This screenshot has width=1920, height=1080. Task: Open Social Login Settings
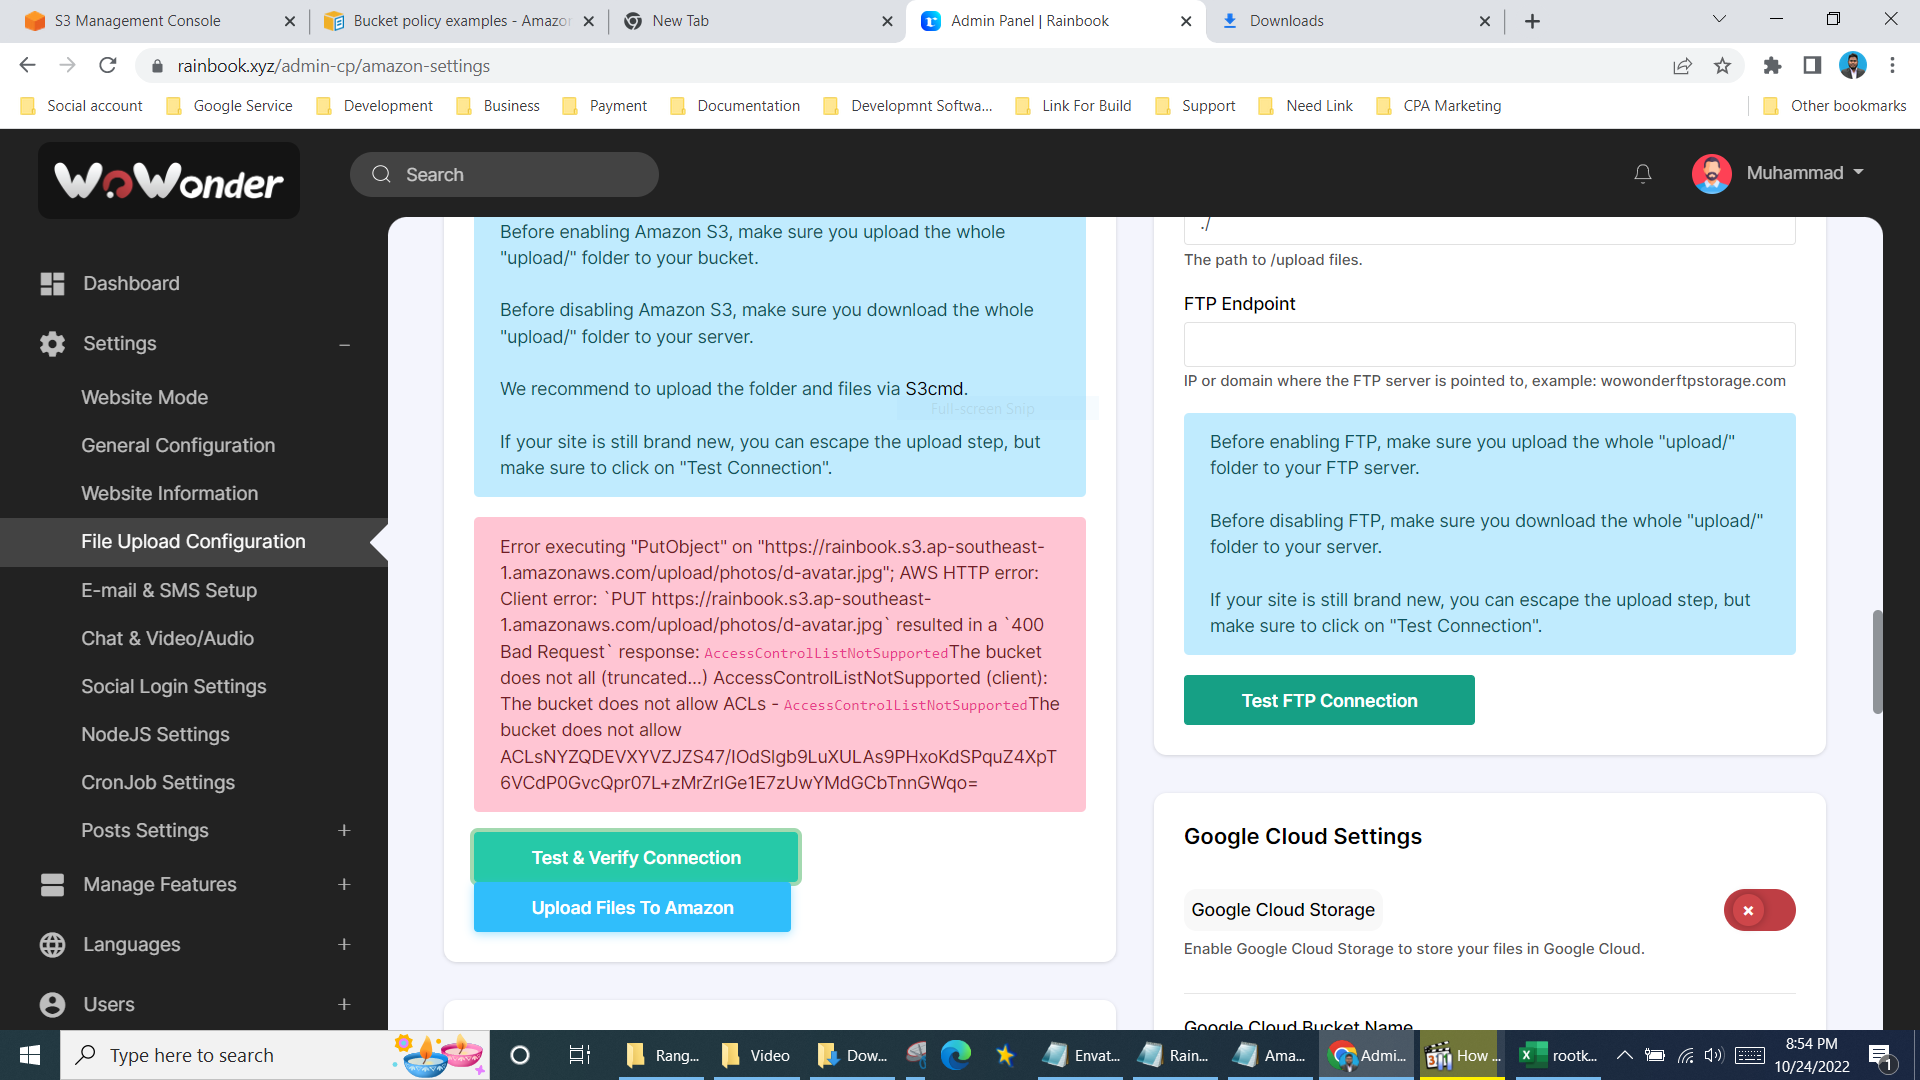tap(174, 687)
